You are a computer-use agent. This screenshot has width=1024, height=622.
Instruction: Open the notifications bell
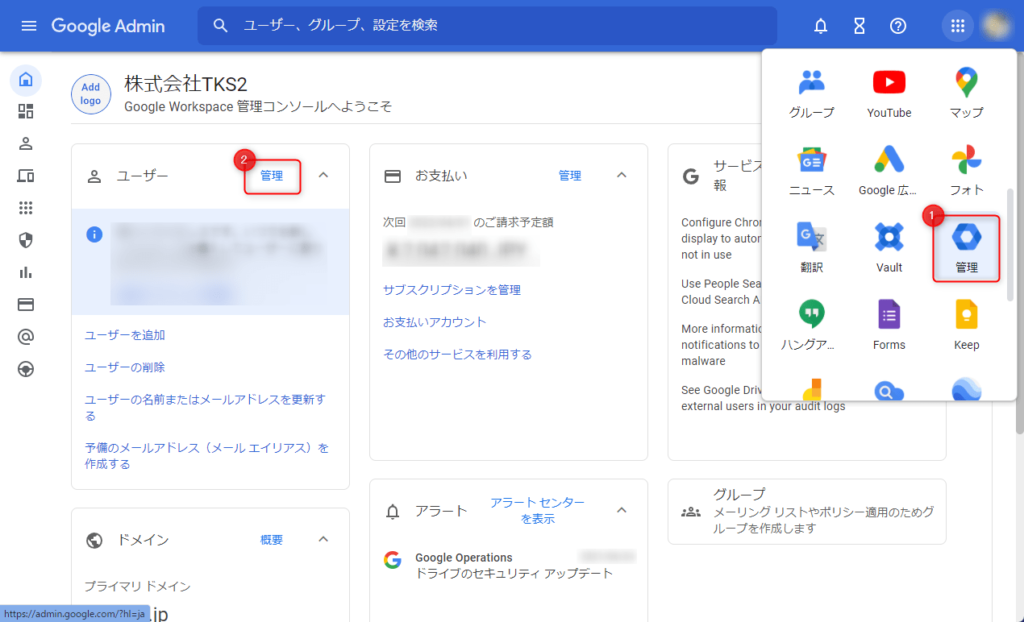coord(821,26)
